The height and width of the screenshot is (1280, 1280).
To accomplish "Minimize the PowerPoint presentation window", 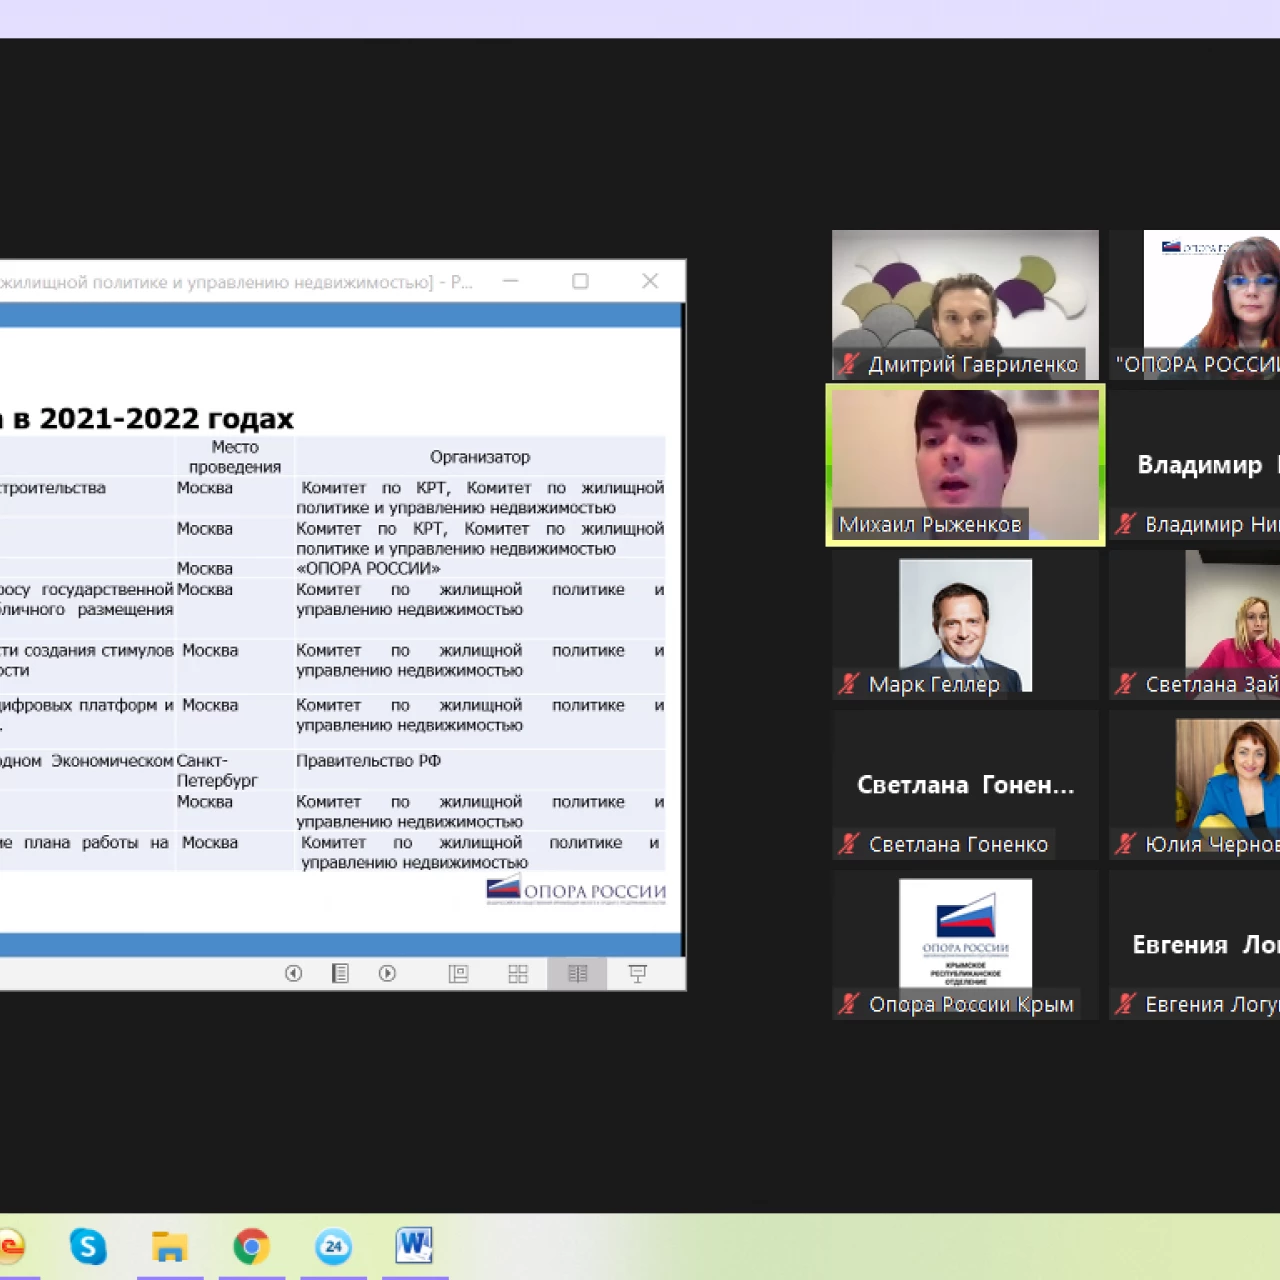I will click(x=511, y=281).
